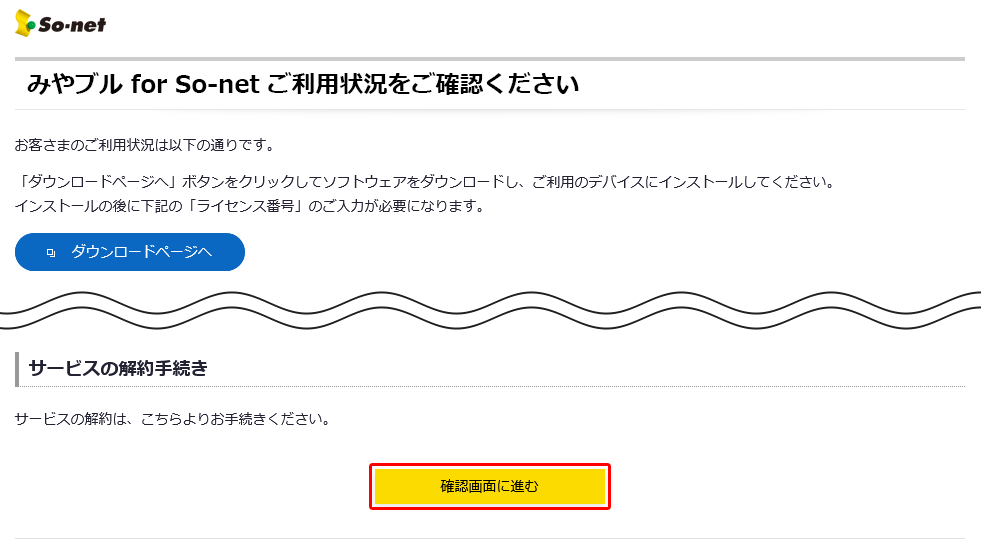Click the thin horizontal line below the confirm button

click(490, 538)
